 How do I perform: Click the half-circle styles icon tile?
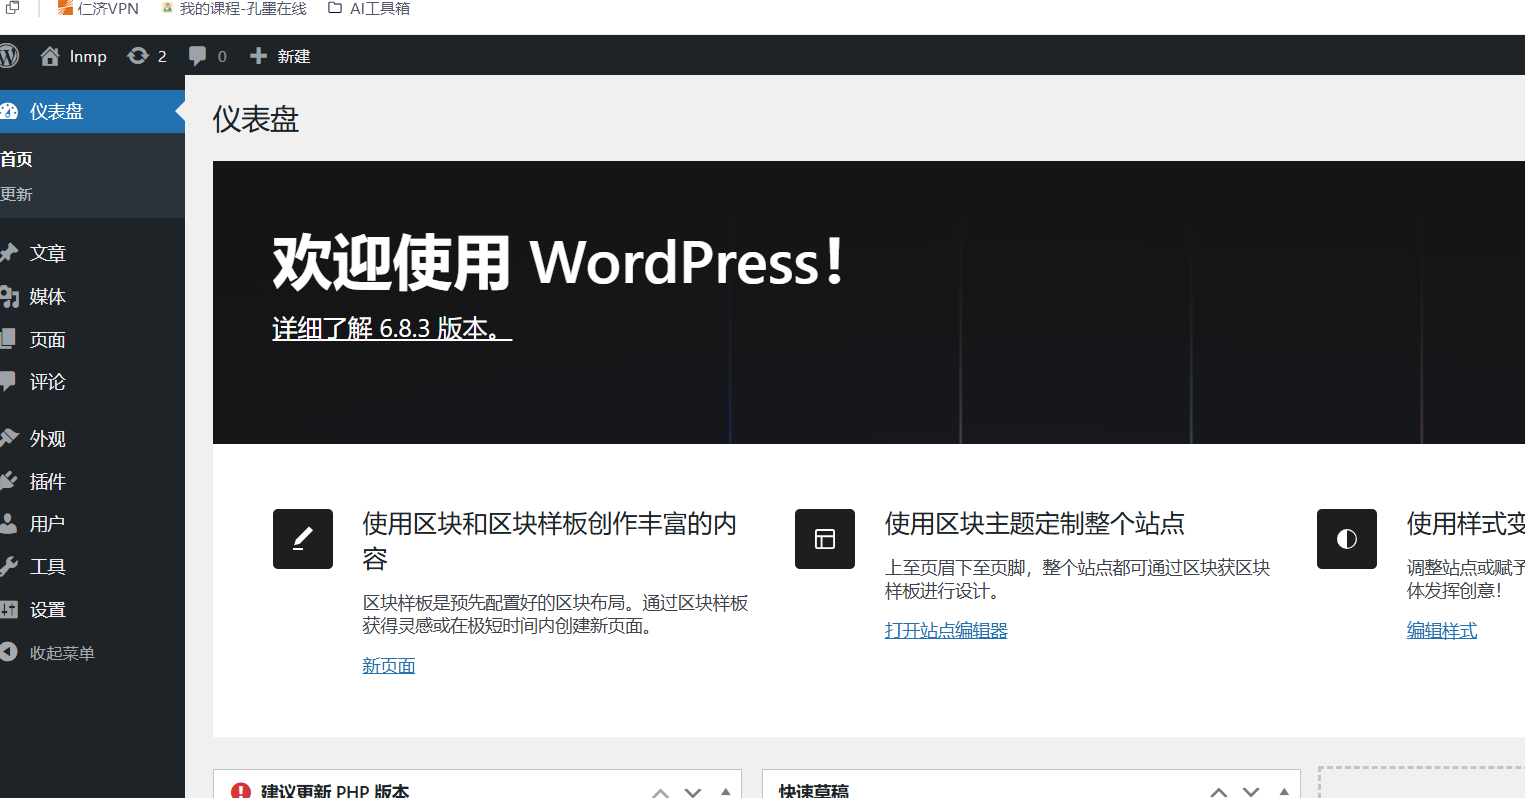(x=1347, y=539)
